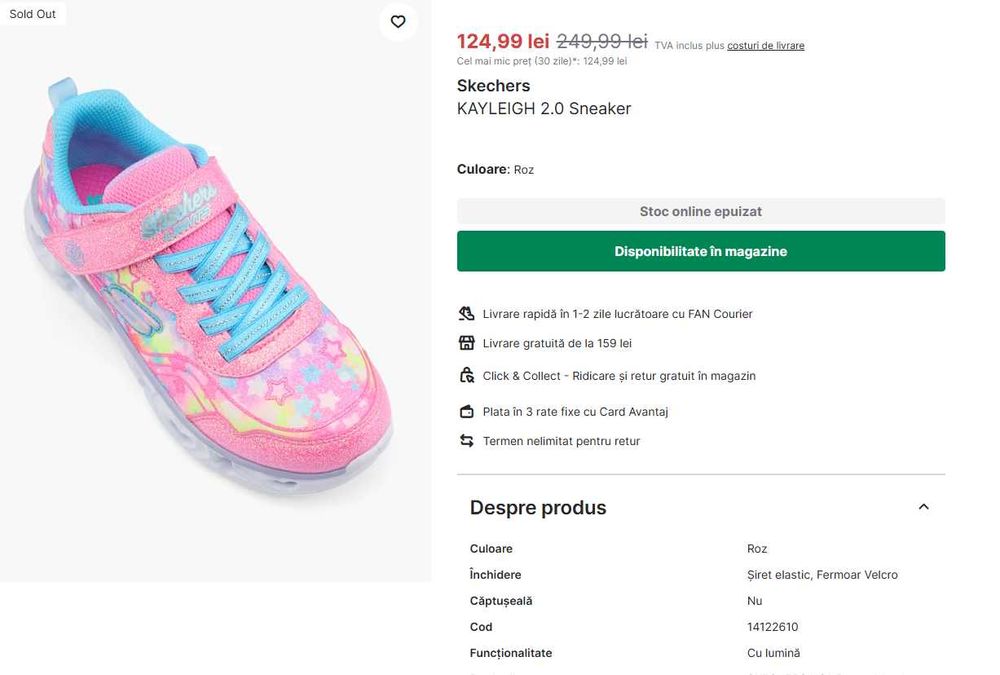
Task: Click the Culoare: Roz color label
Action: [495, 170]
